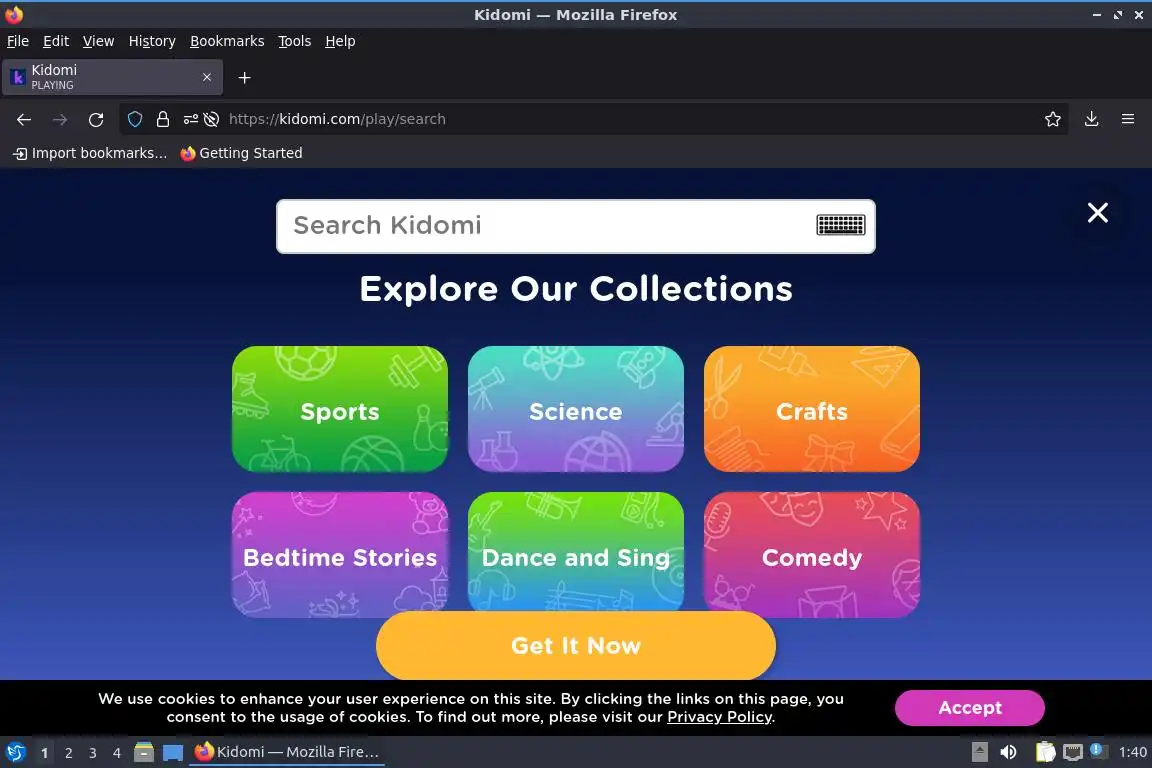Click the Search Kidomi input field
1152x768 pixels.
575,226
